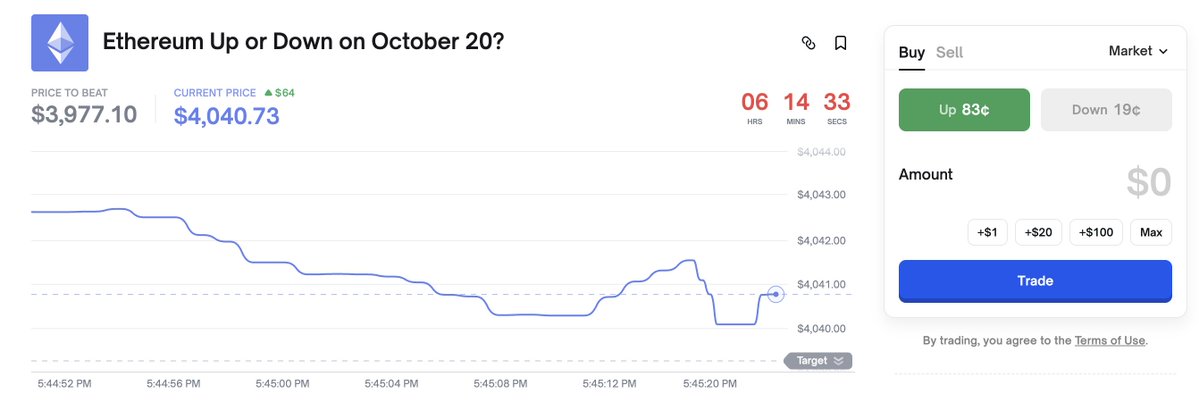Add $20 to the amount
The image size is (1199, 402).
[1038, 233]
